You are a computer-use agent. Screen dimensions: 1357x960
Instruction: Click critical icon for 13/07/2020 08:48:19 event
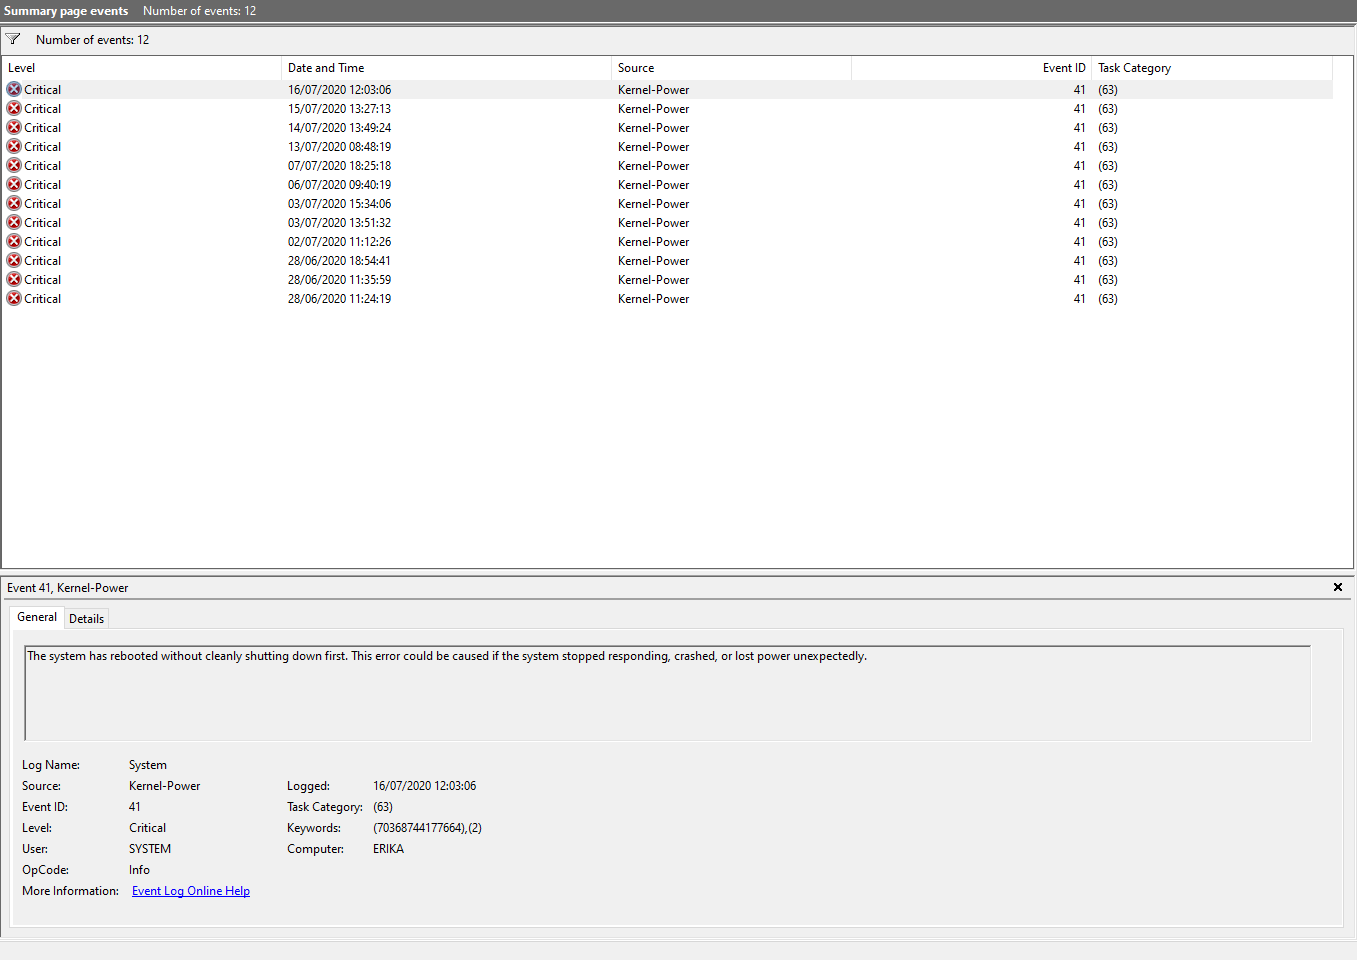[14, 147]
